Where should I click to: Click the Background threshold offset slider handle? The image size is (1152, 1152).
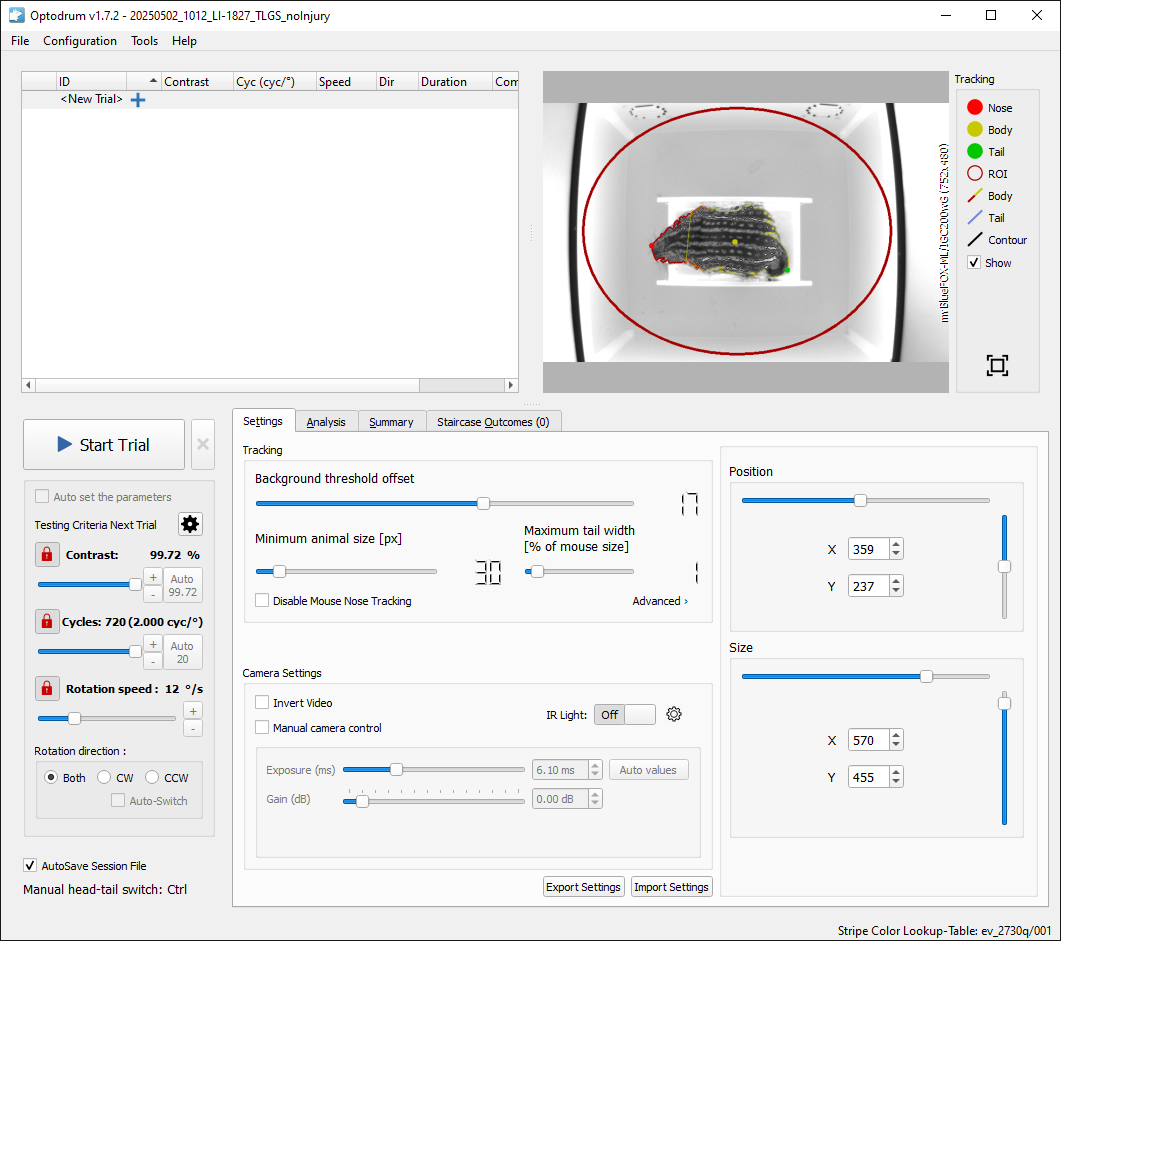[483, 503]
